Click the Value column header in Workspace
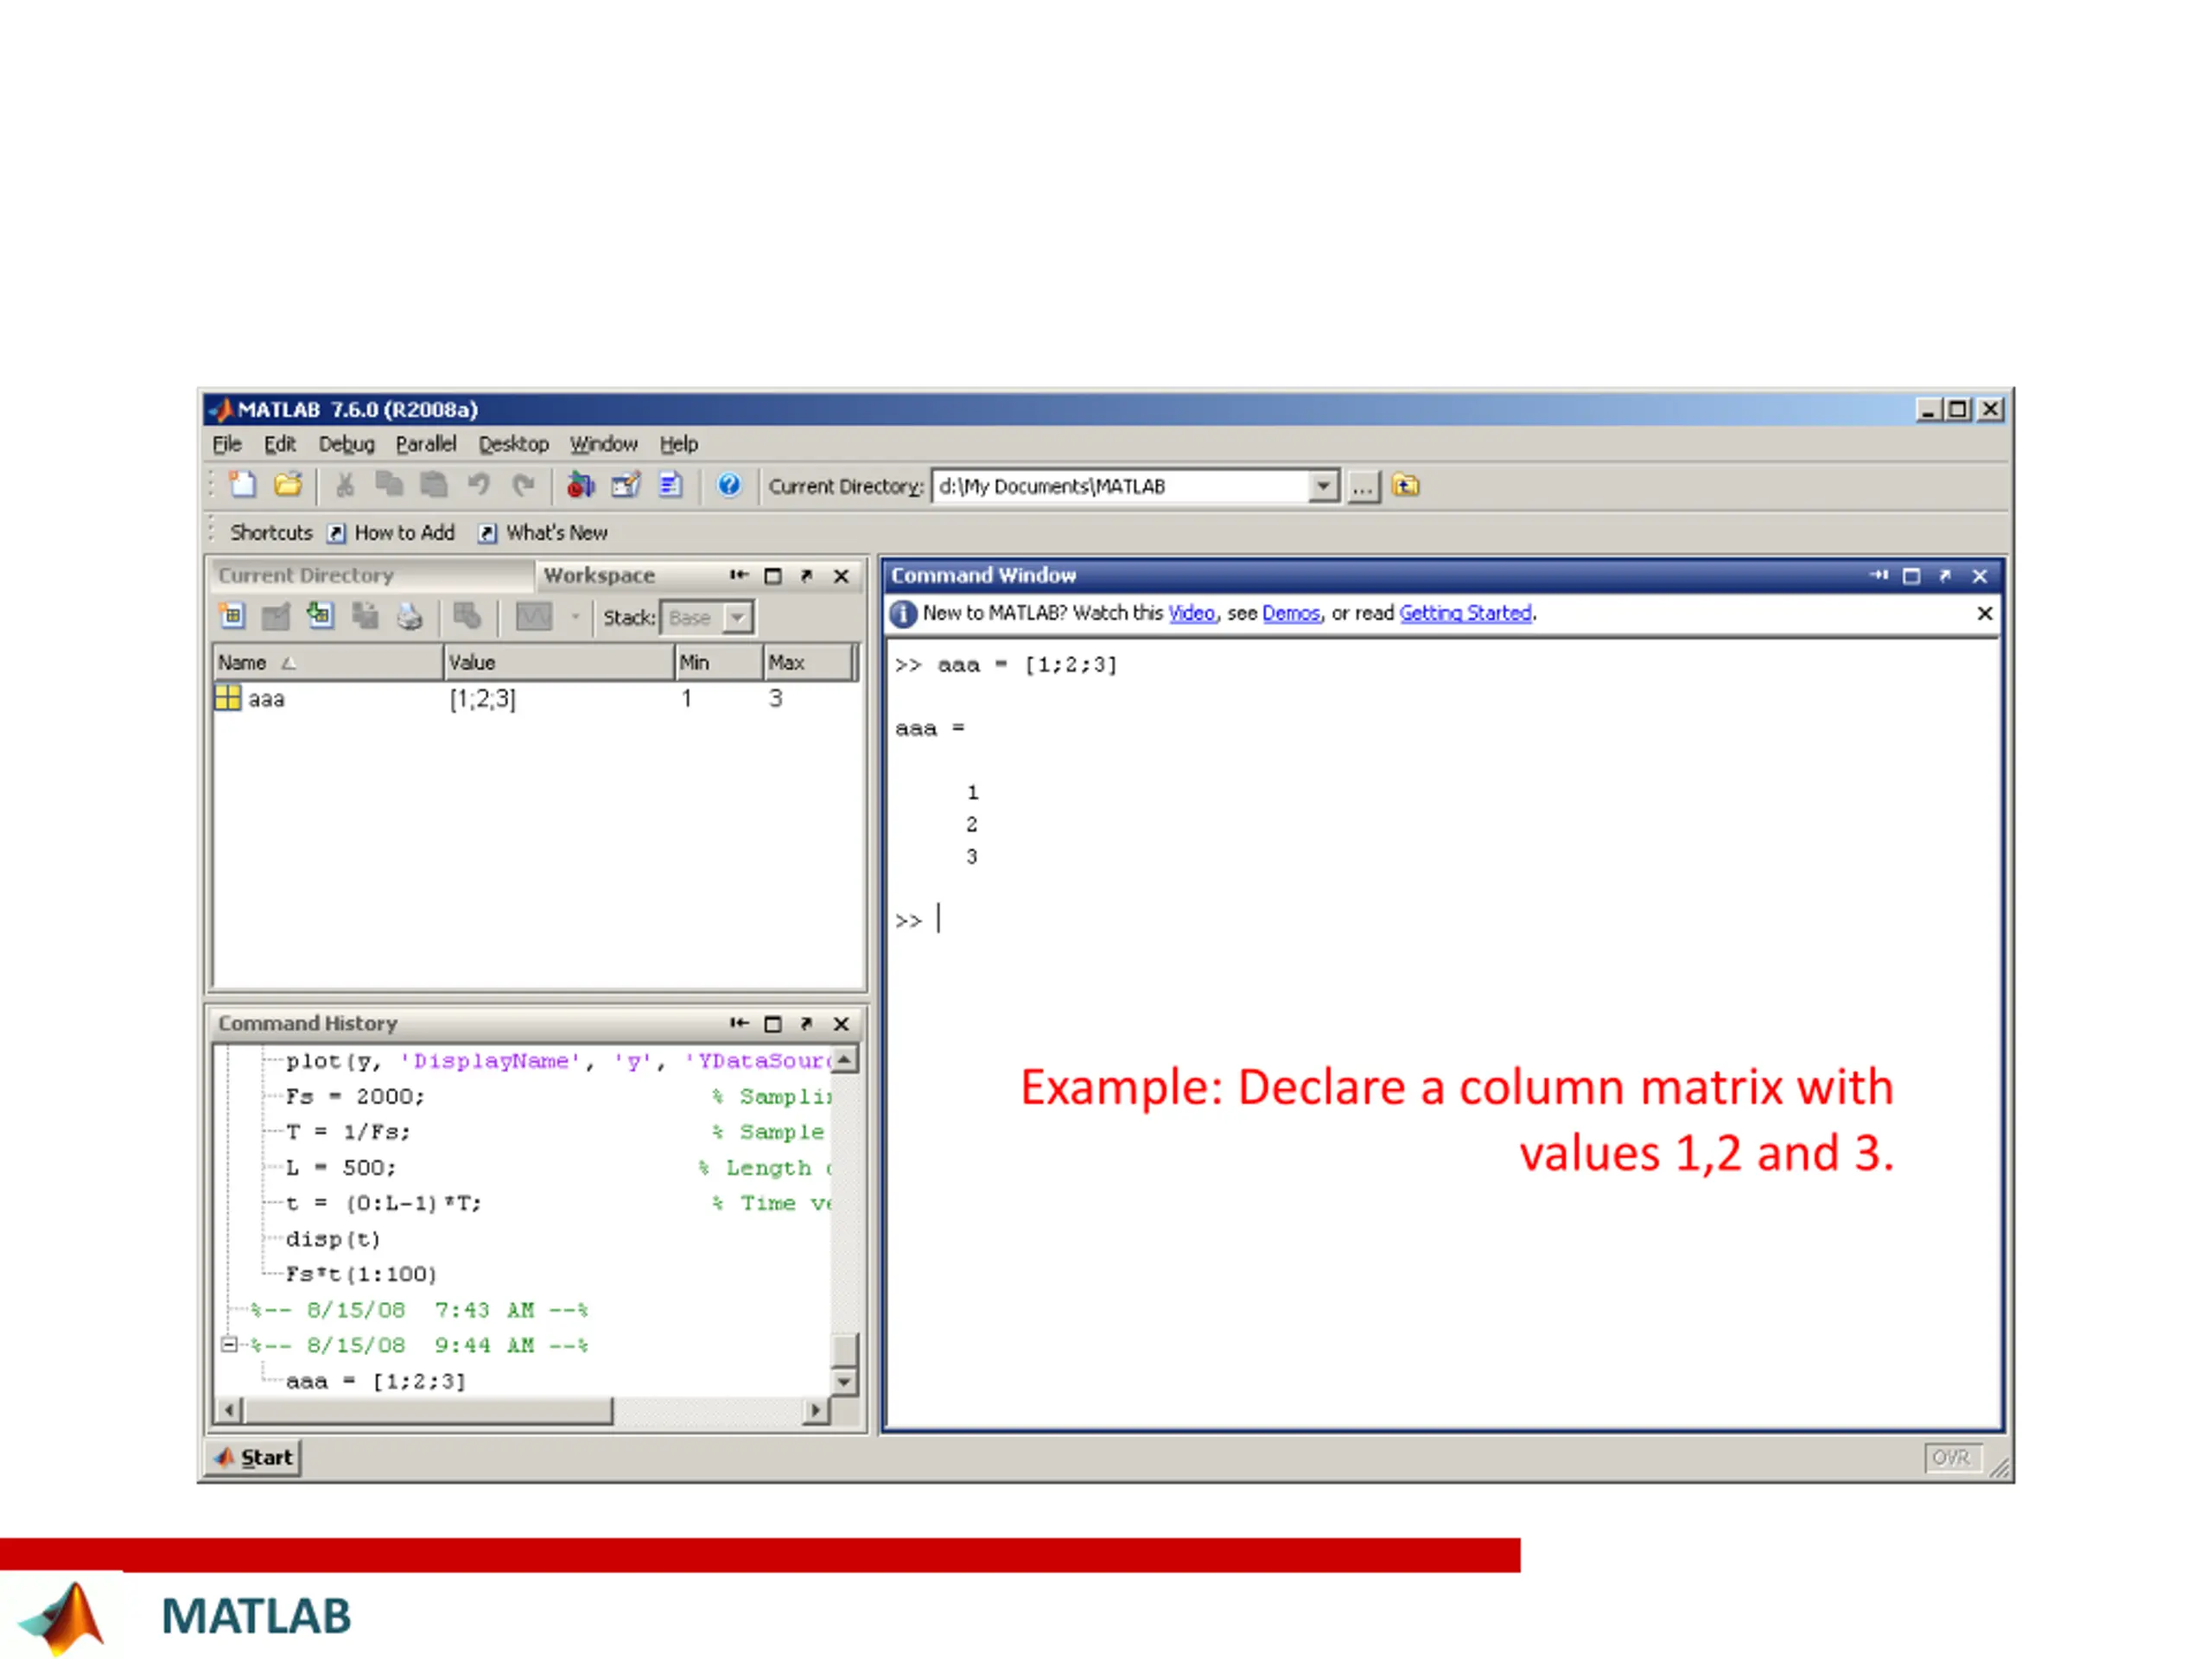Viewport: 2212px width, 1659px height. pyautogui.click(x=559, y=662)
